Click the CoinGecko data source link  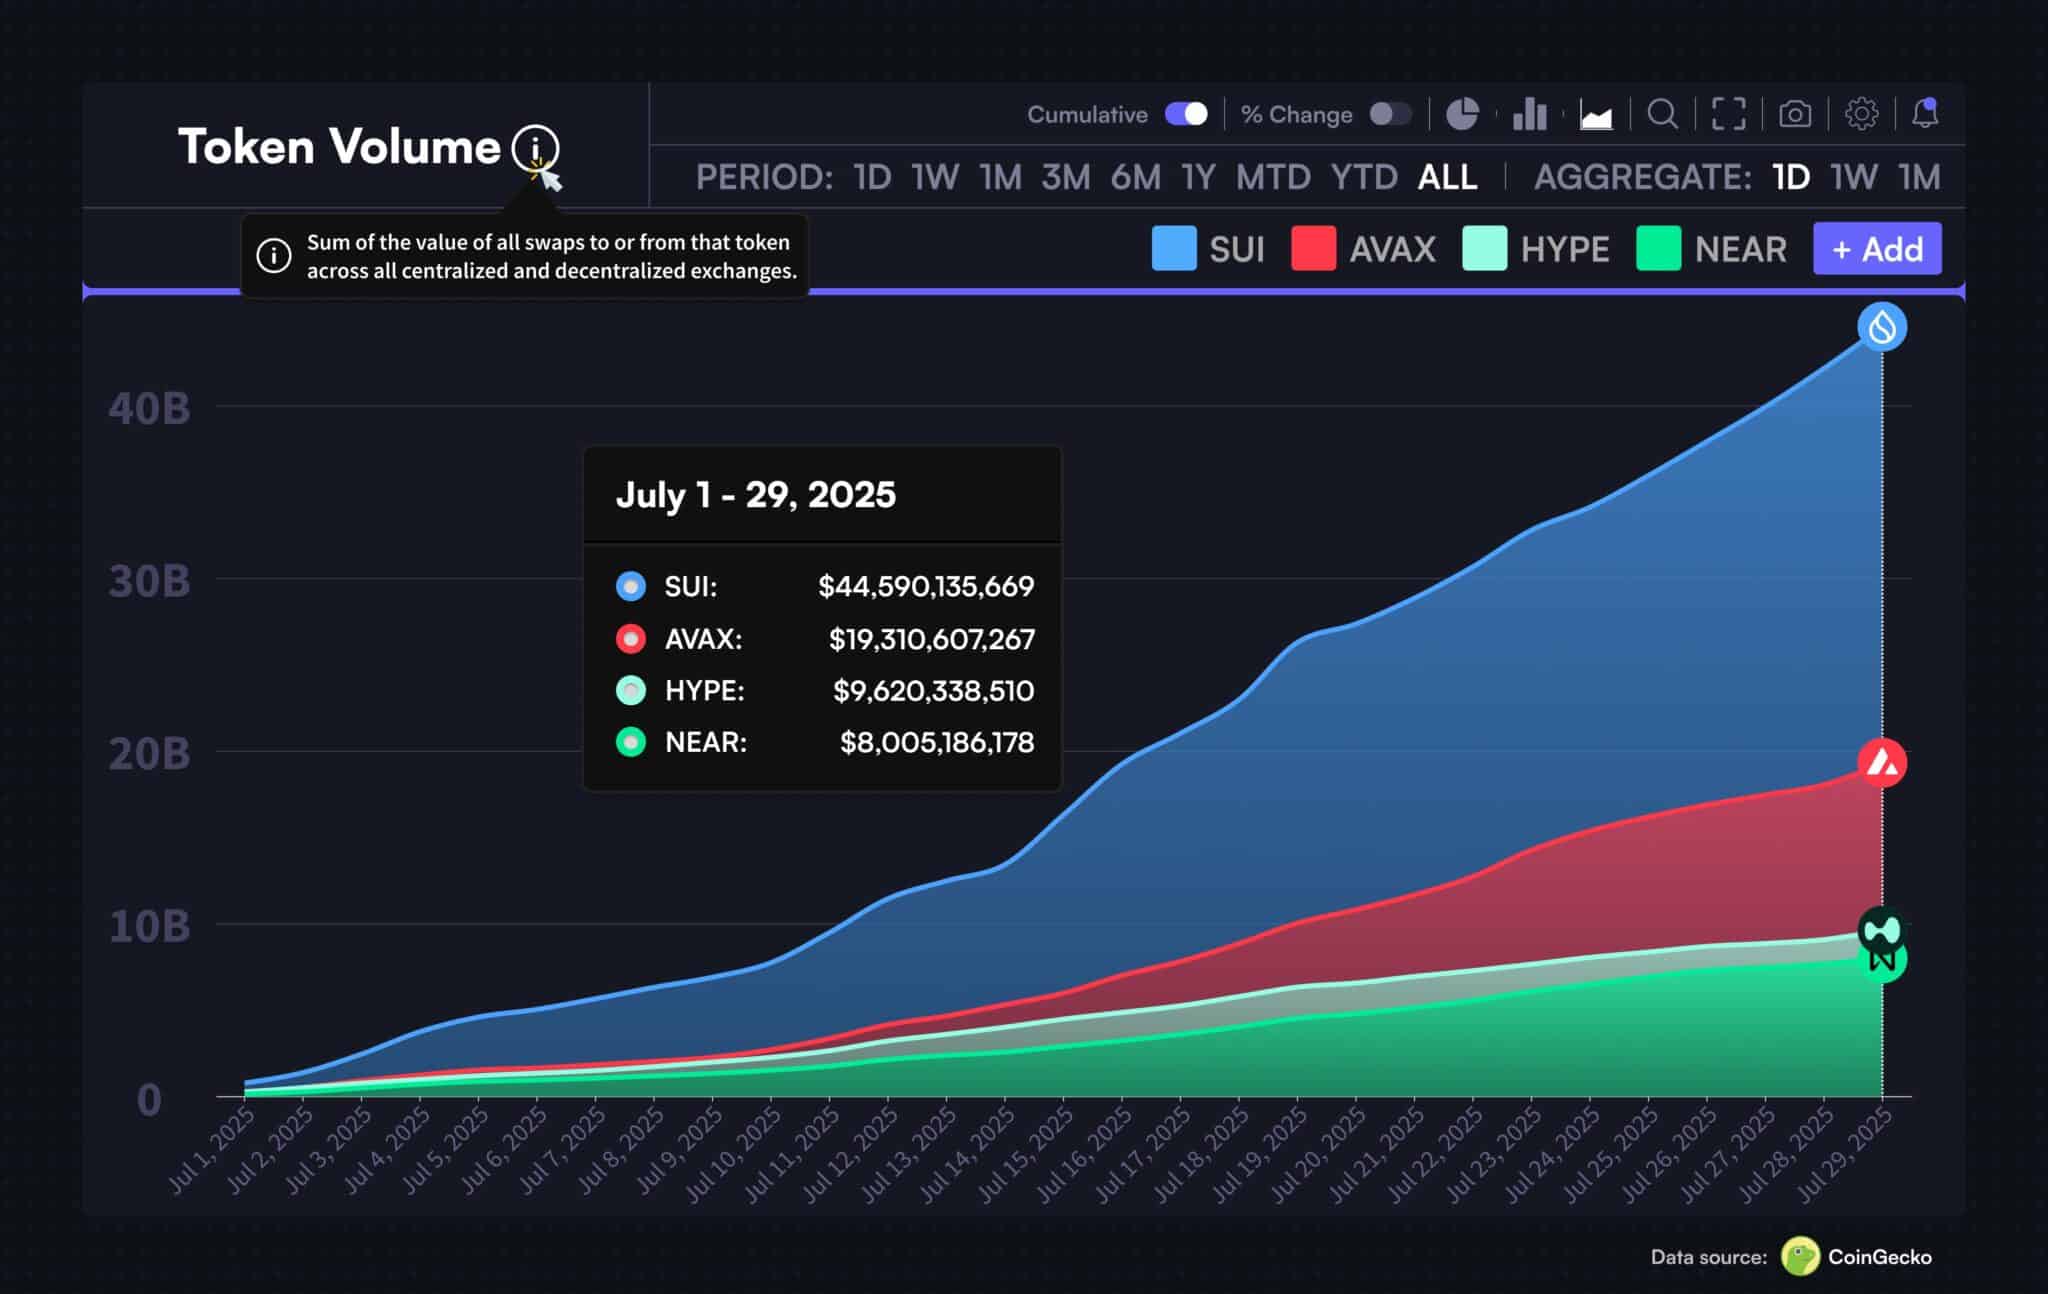click(1879, 1257)
